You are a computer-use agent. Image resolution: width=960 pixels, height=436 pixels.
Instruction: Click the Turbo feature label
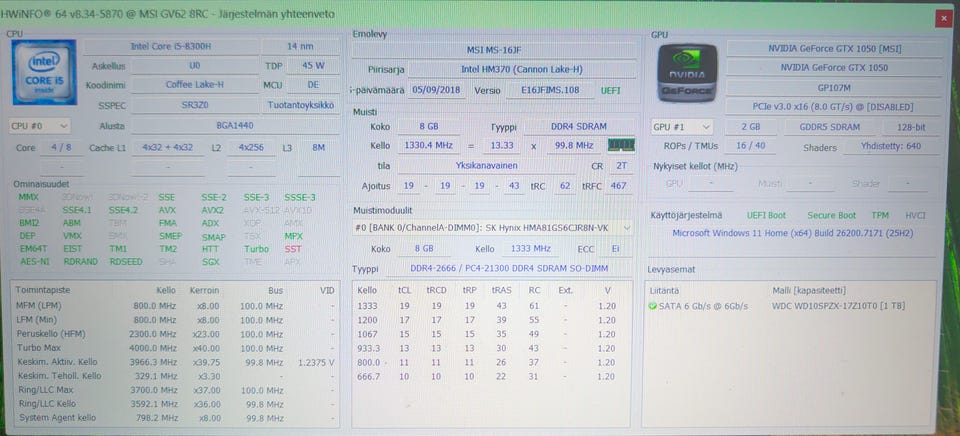click(256, 249)
